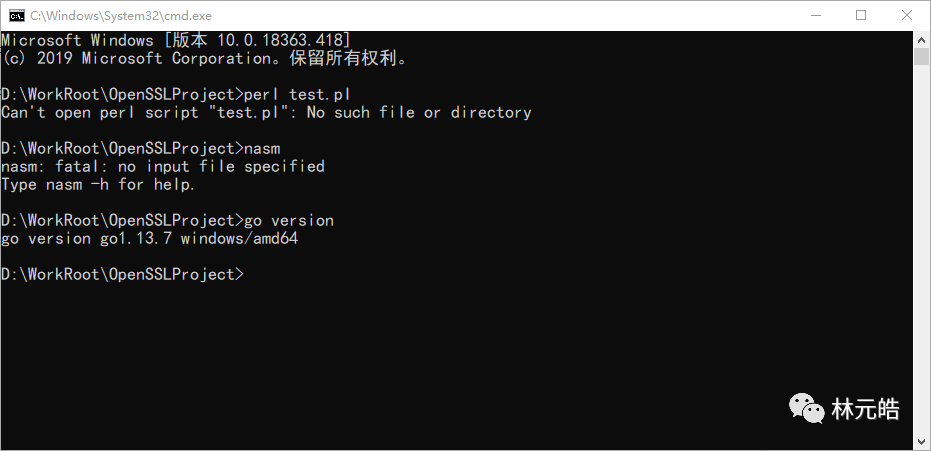
Task: Maximize the command prompt window
Action: tap(861, 15)
